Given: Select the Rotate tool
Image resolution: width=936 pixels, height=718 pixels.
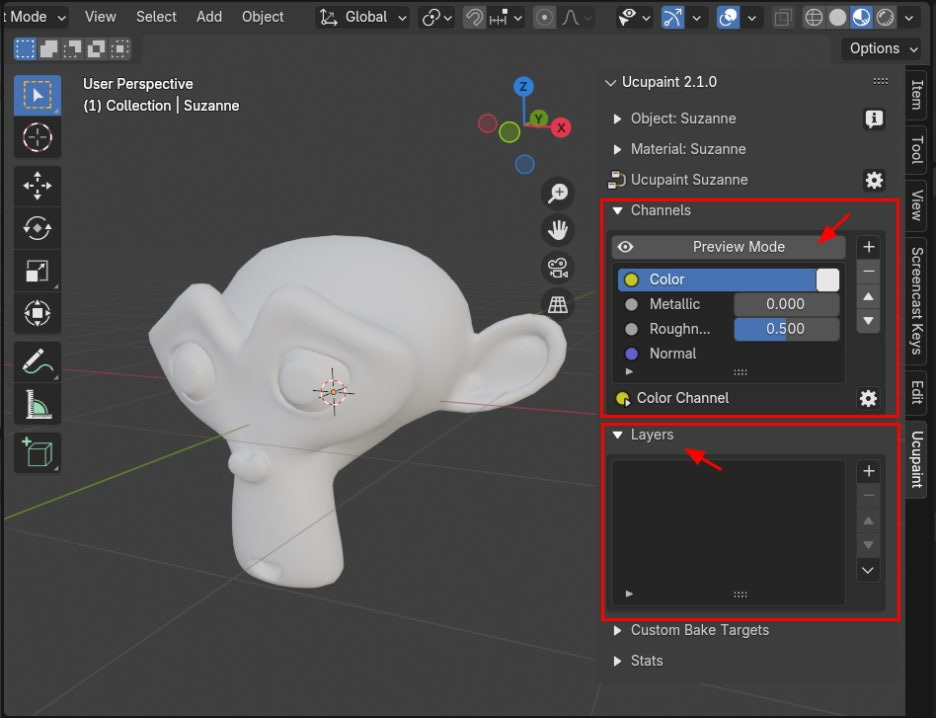Looking at the screenshot, I should pos(37,228).
